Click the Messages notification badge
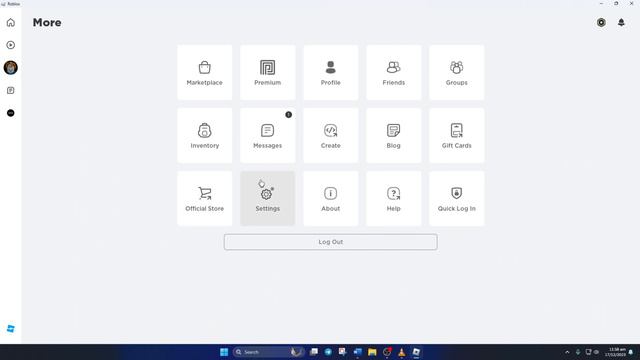Screen dimensions: 640x360 click(289, 115)
